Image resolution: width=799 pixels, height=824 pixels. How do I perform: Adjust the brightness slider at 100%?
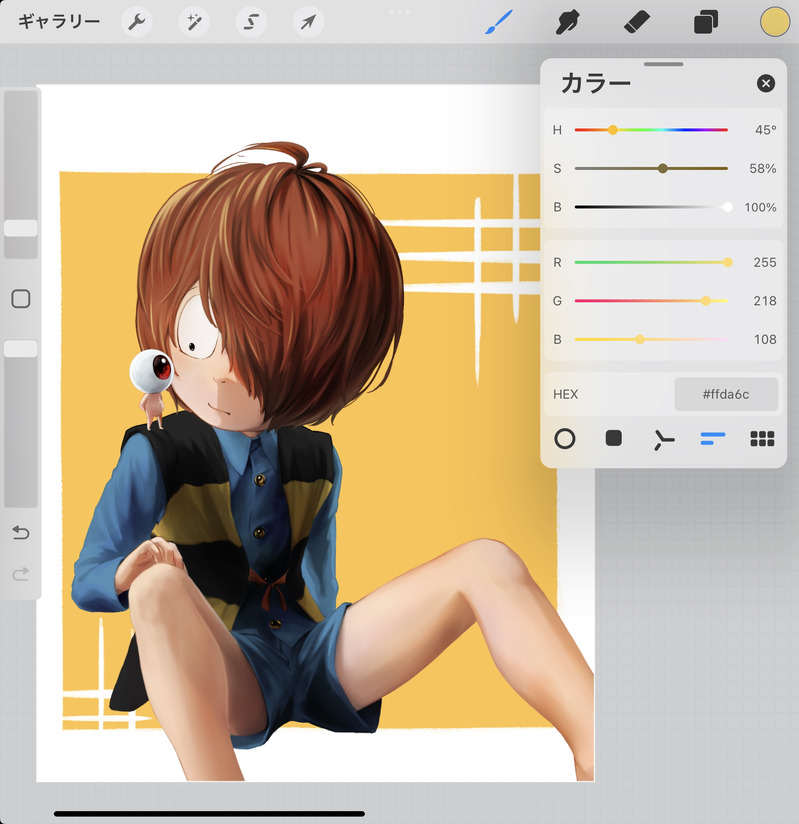[651, 207]
